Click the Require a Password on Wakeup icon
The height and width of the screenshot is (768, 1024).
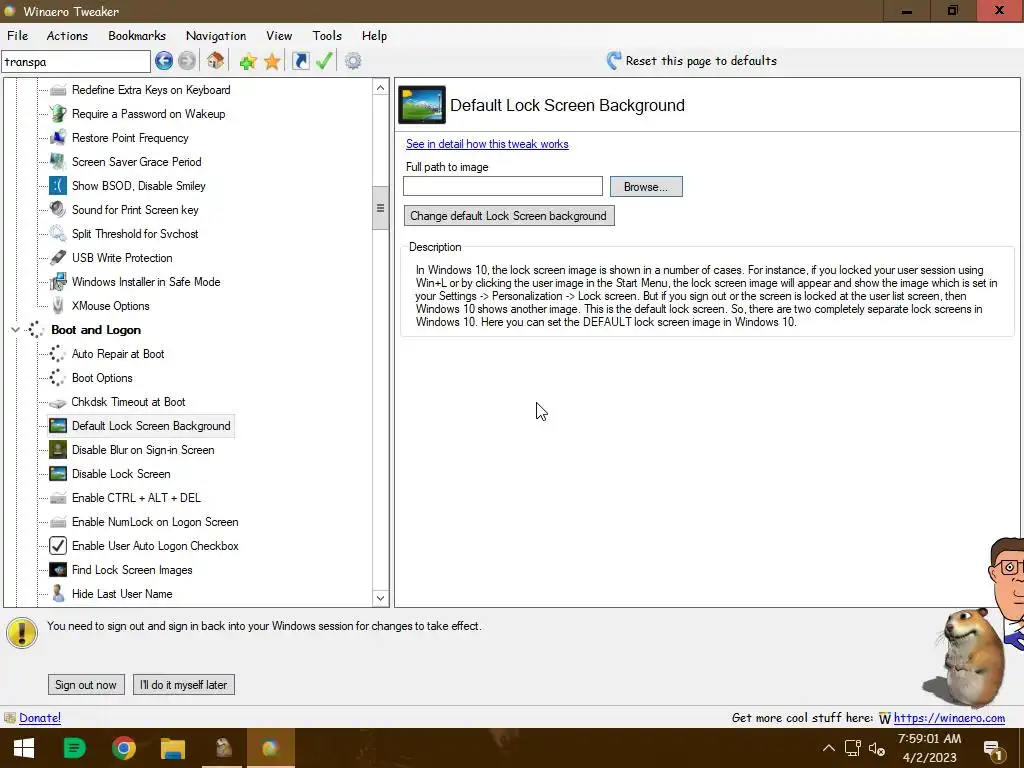[x=58, y=114]
